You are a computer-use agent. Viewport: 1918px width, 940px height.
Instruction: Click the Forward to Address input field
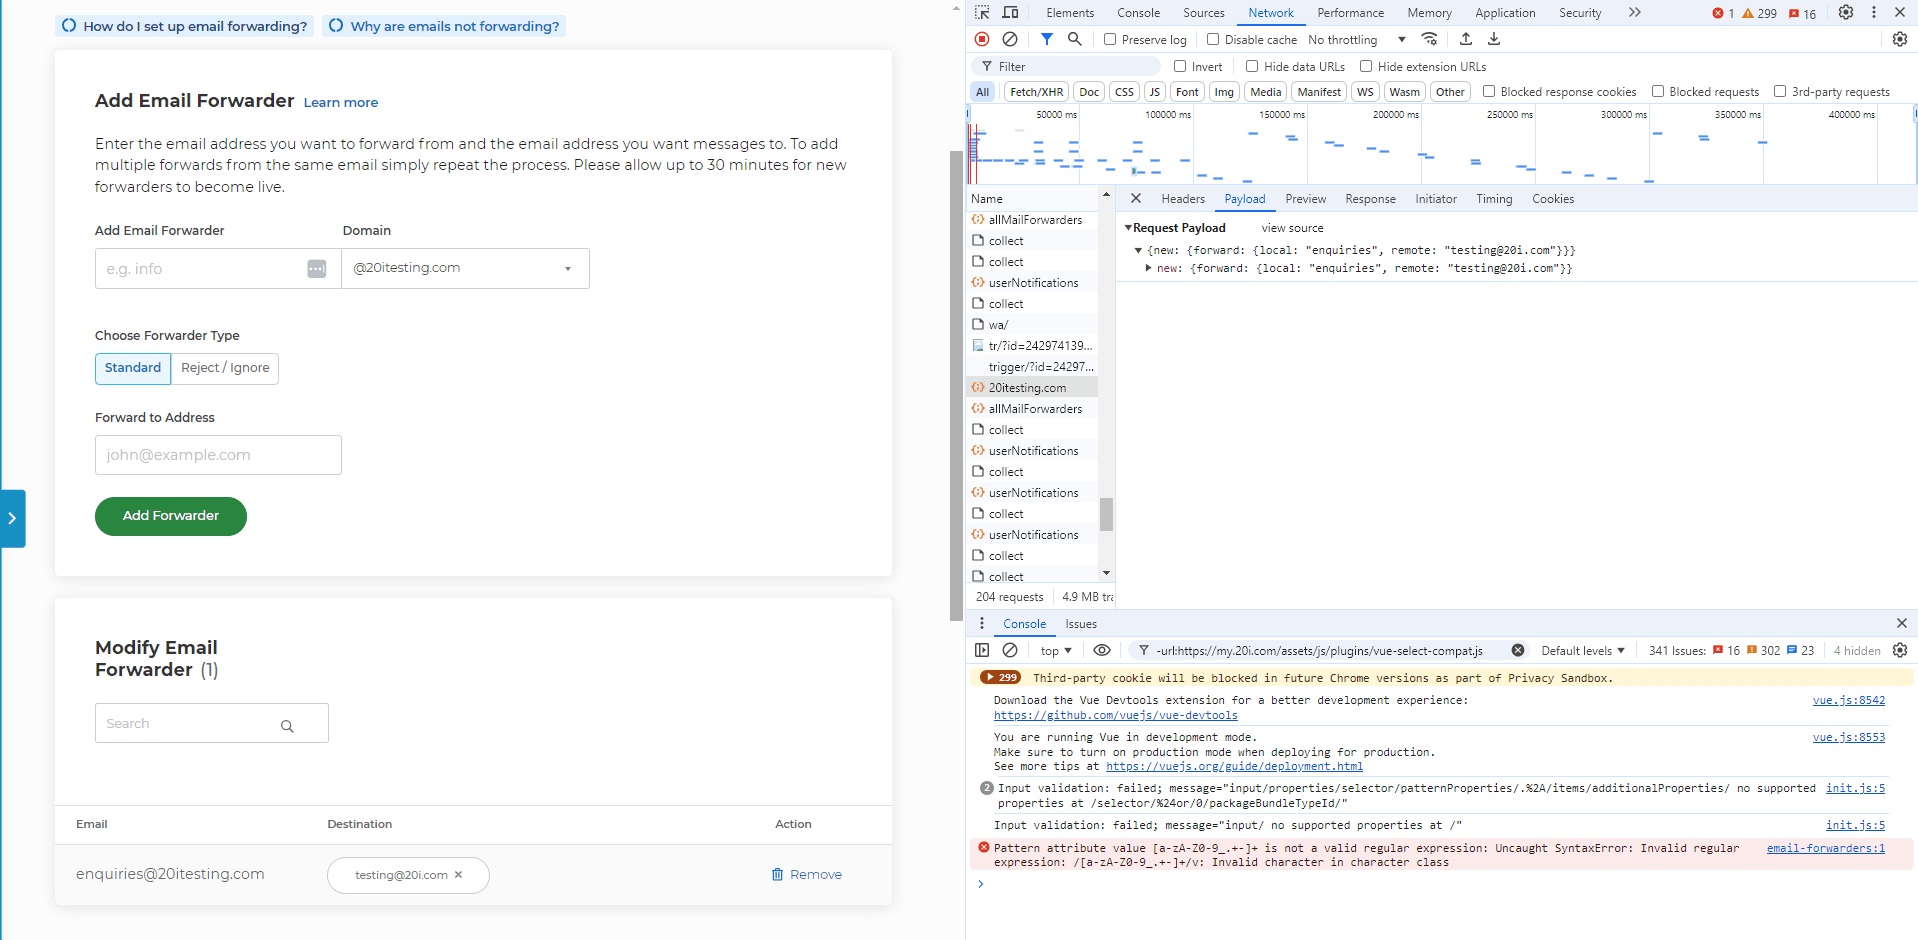[218, 455]
